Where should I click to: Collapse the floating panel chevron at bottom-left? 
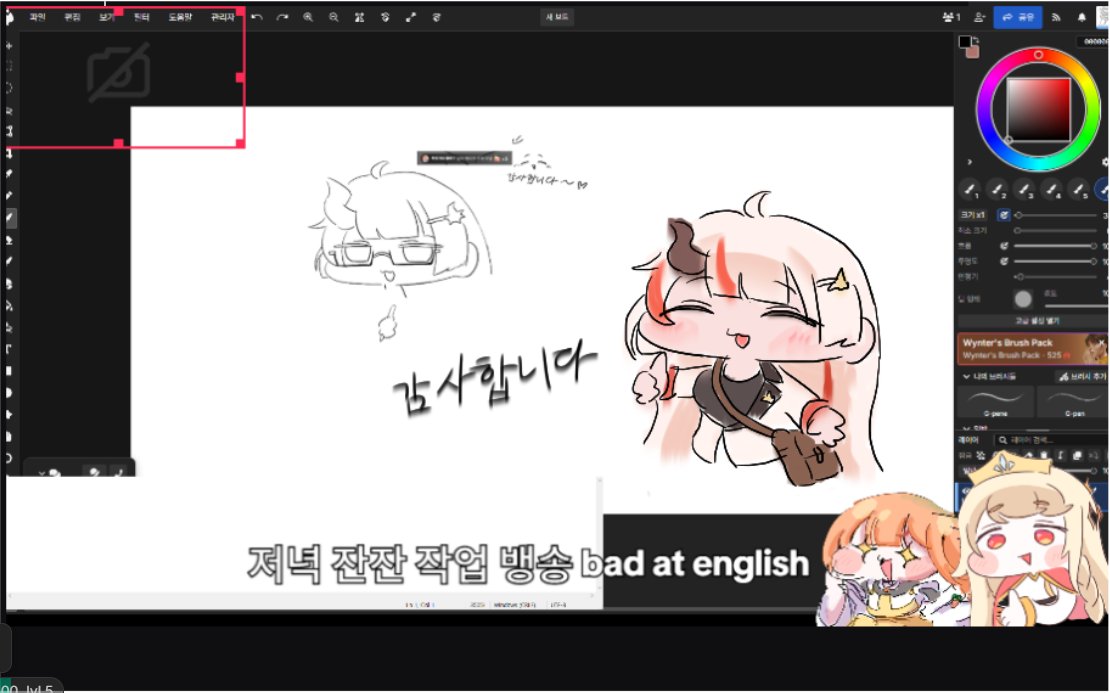click(x=42, y=472)
